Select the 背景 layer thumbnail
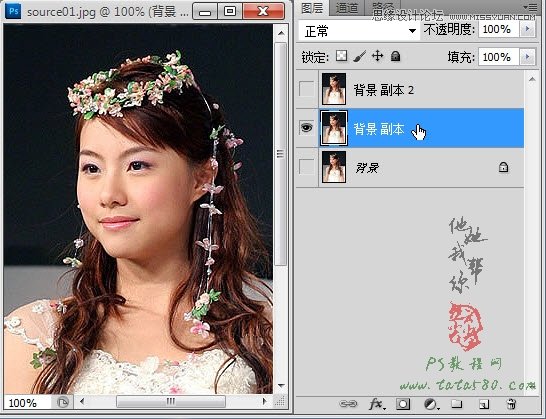The height and width of the screenshot is (419, 546). pos(334,167)
